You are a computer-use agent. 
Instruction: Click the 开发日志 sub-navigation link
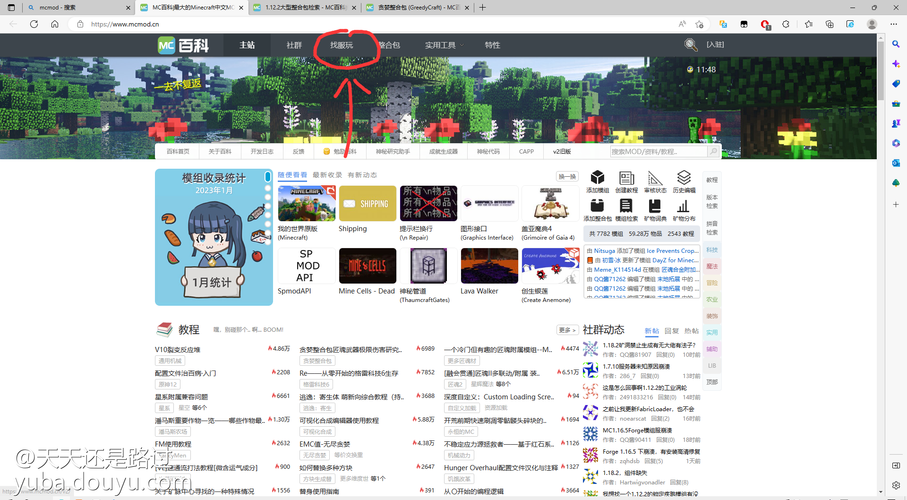pyautogui.click(x=262, y=151)
